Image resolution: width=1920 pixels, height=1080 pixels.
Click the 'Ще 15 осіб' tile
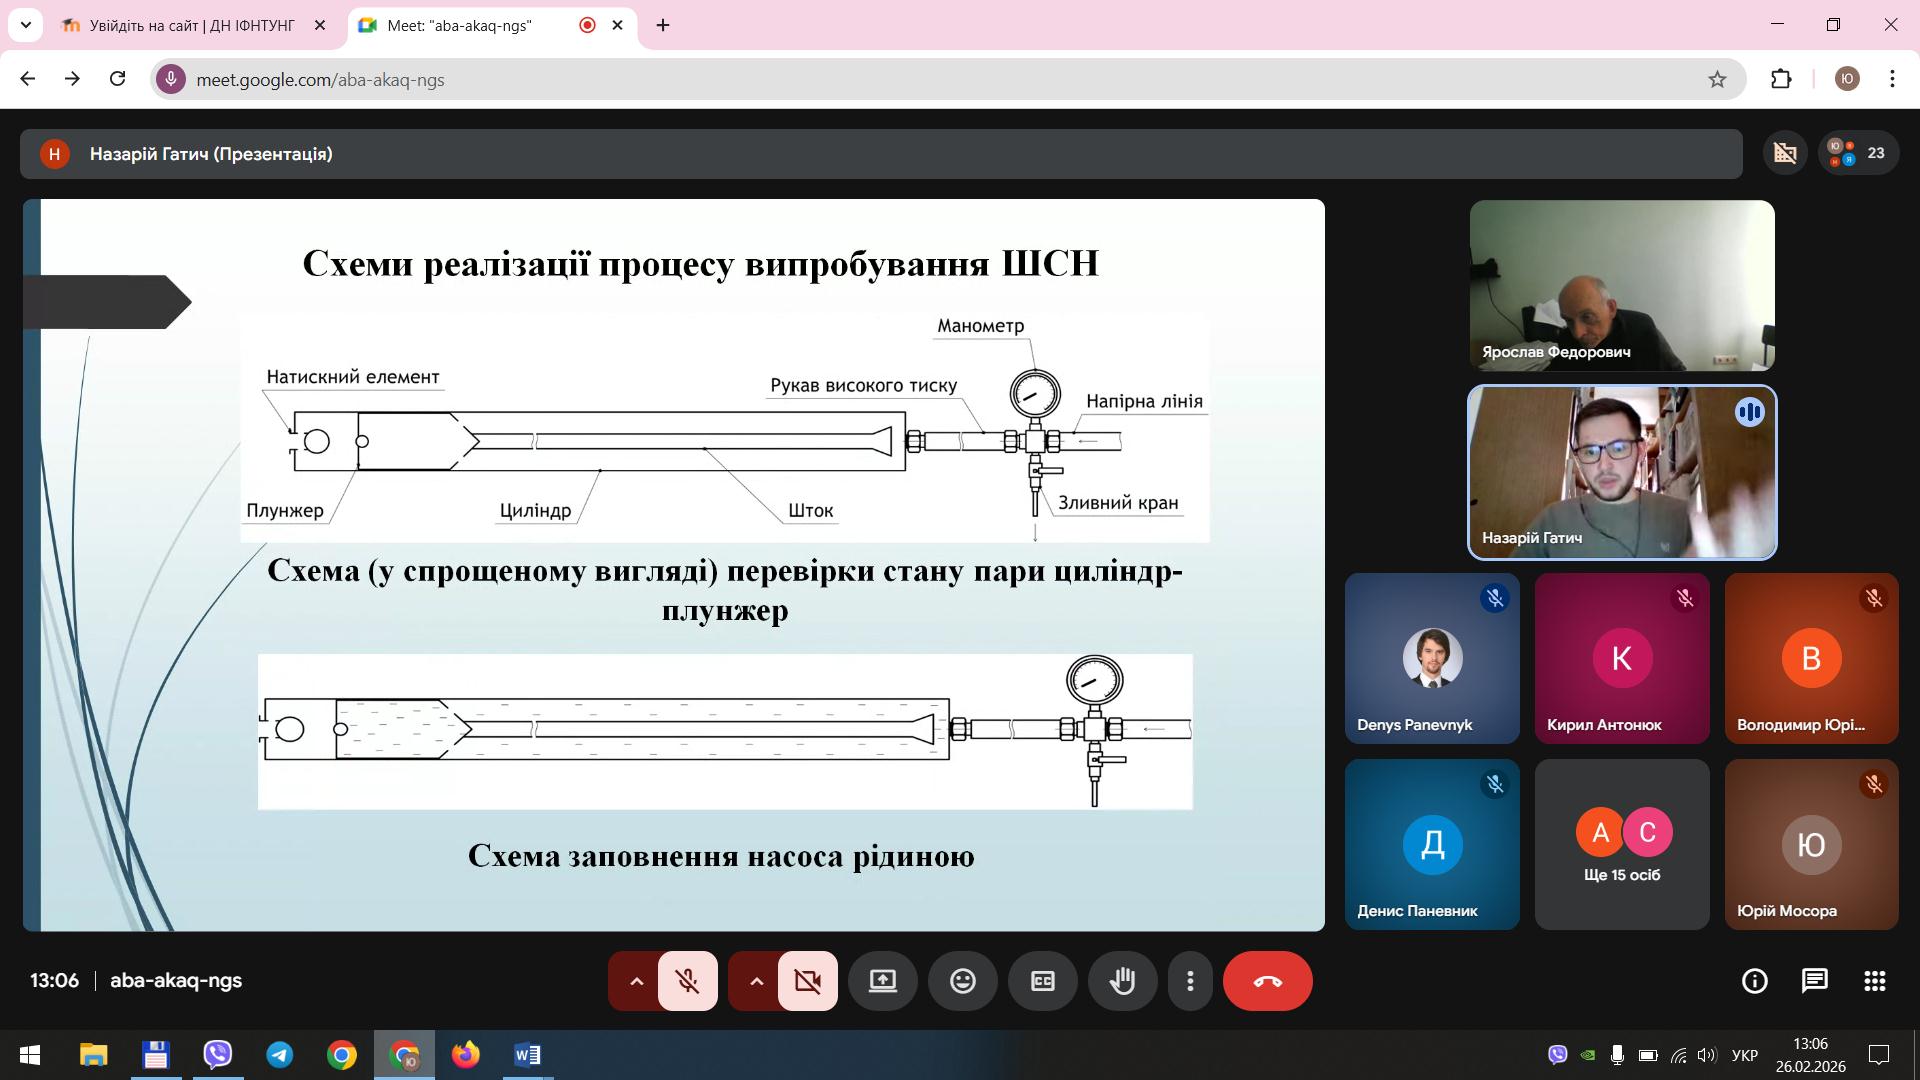tap(1621, 845)
